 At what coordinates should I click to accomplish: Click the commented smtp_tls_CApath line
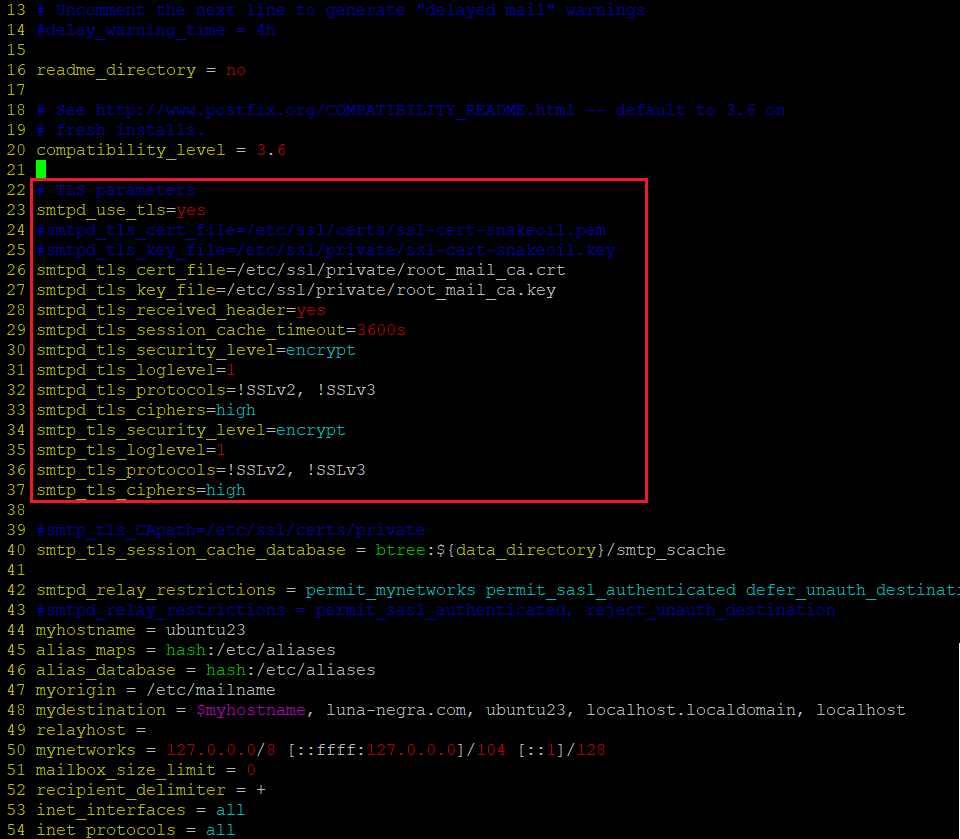coord(230,530)
